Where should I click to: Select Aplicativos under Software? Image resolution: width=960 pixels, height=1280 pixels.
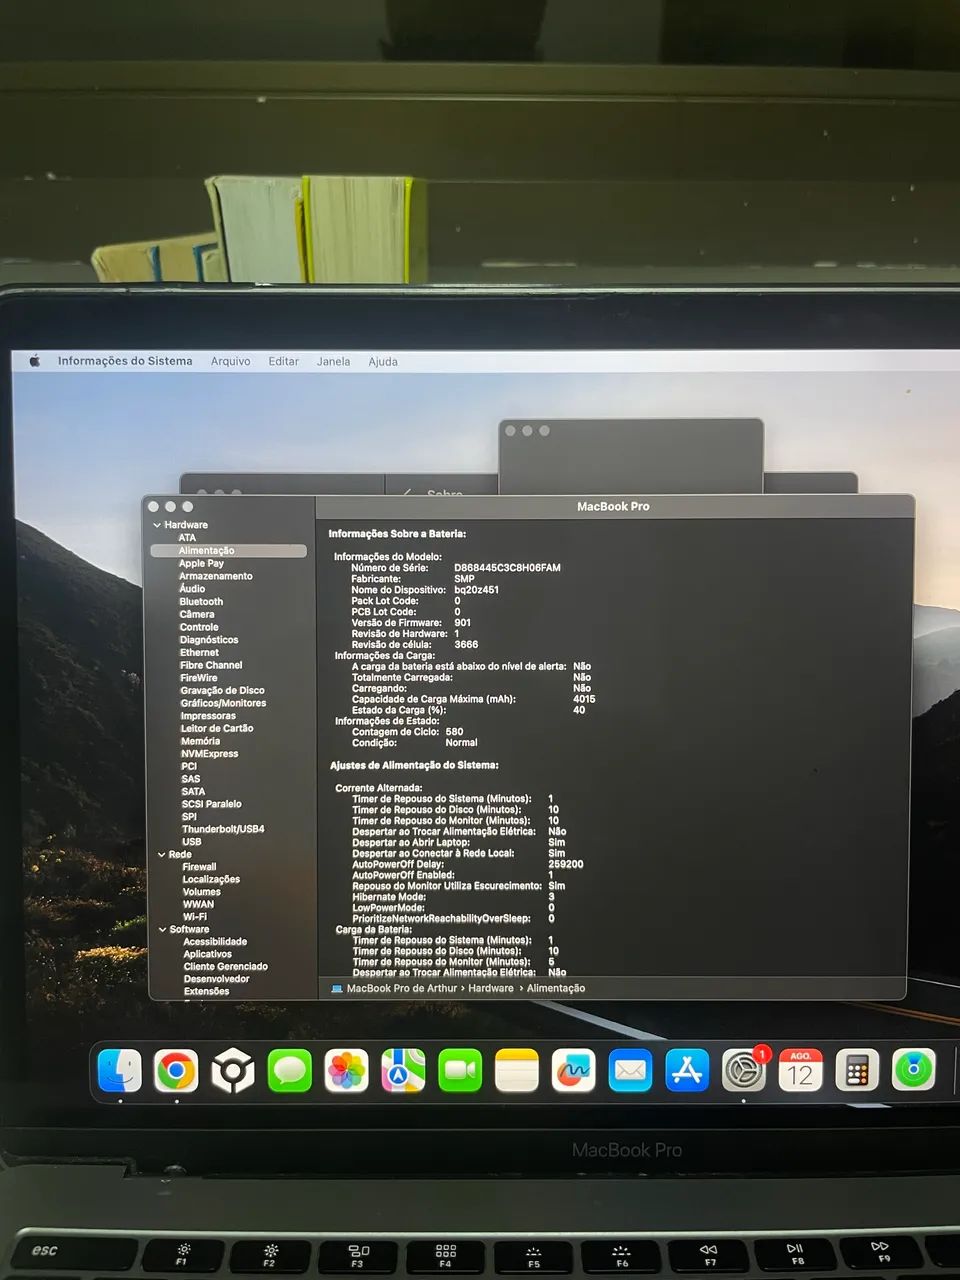208,954
